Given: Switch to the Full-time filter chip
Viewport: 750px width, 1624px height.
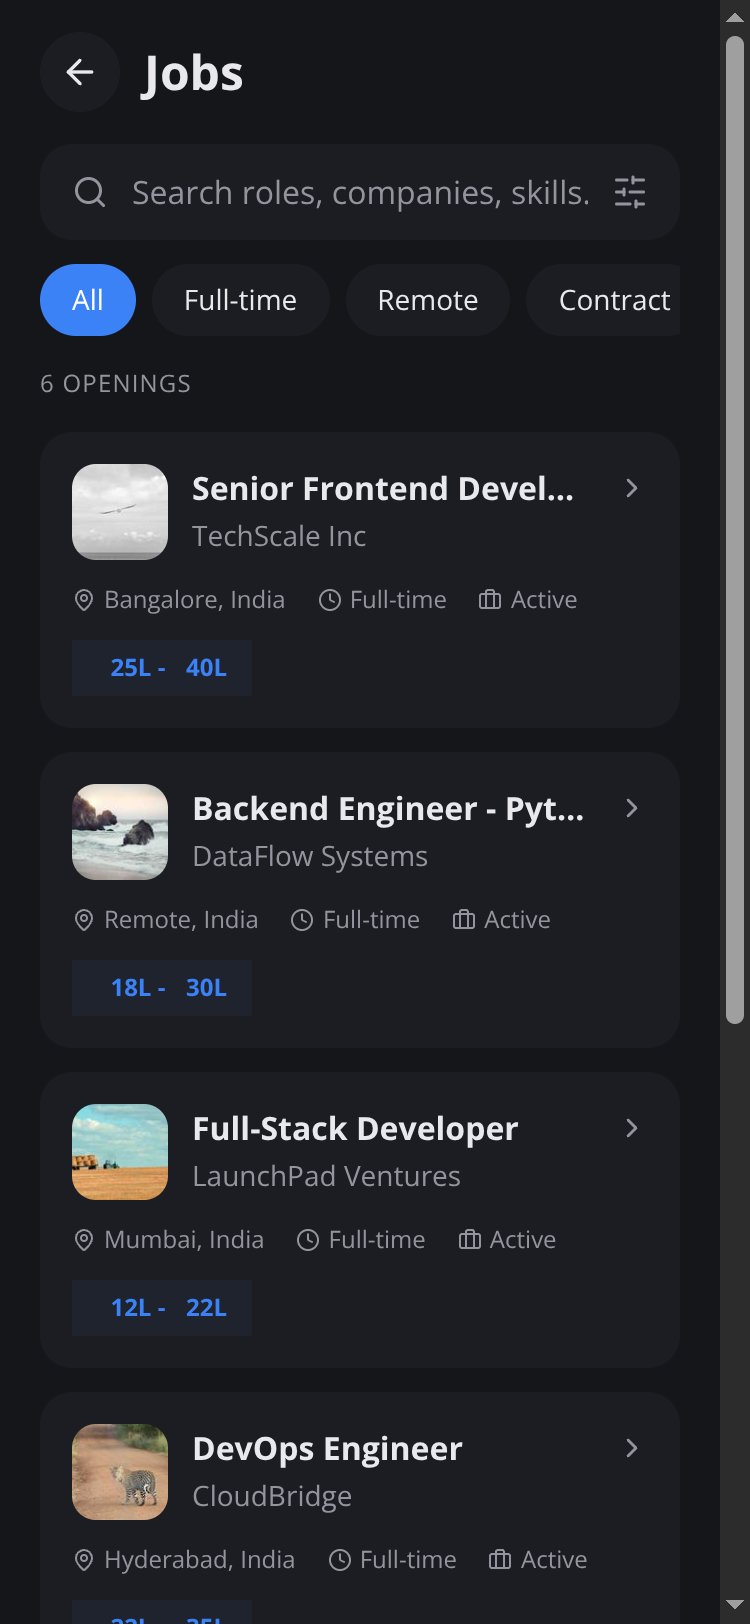Looking at the screenshot, I should [241, 300].
